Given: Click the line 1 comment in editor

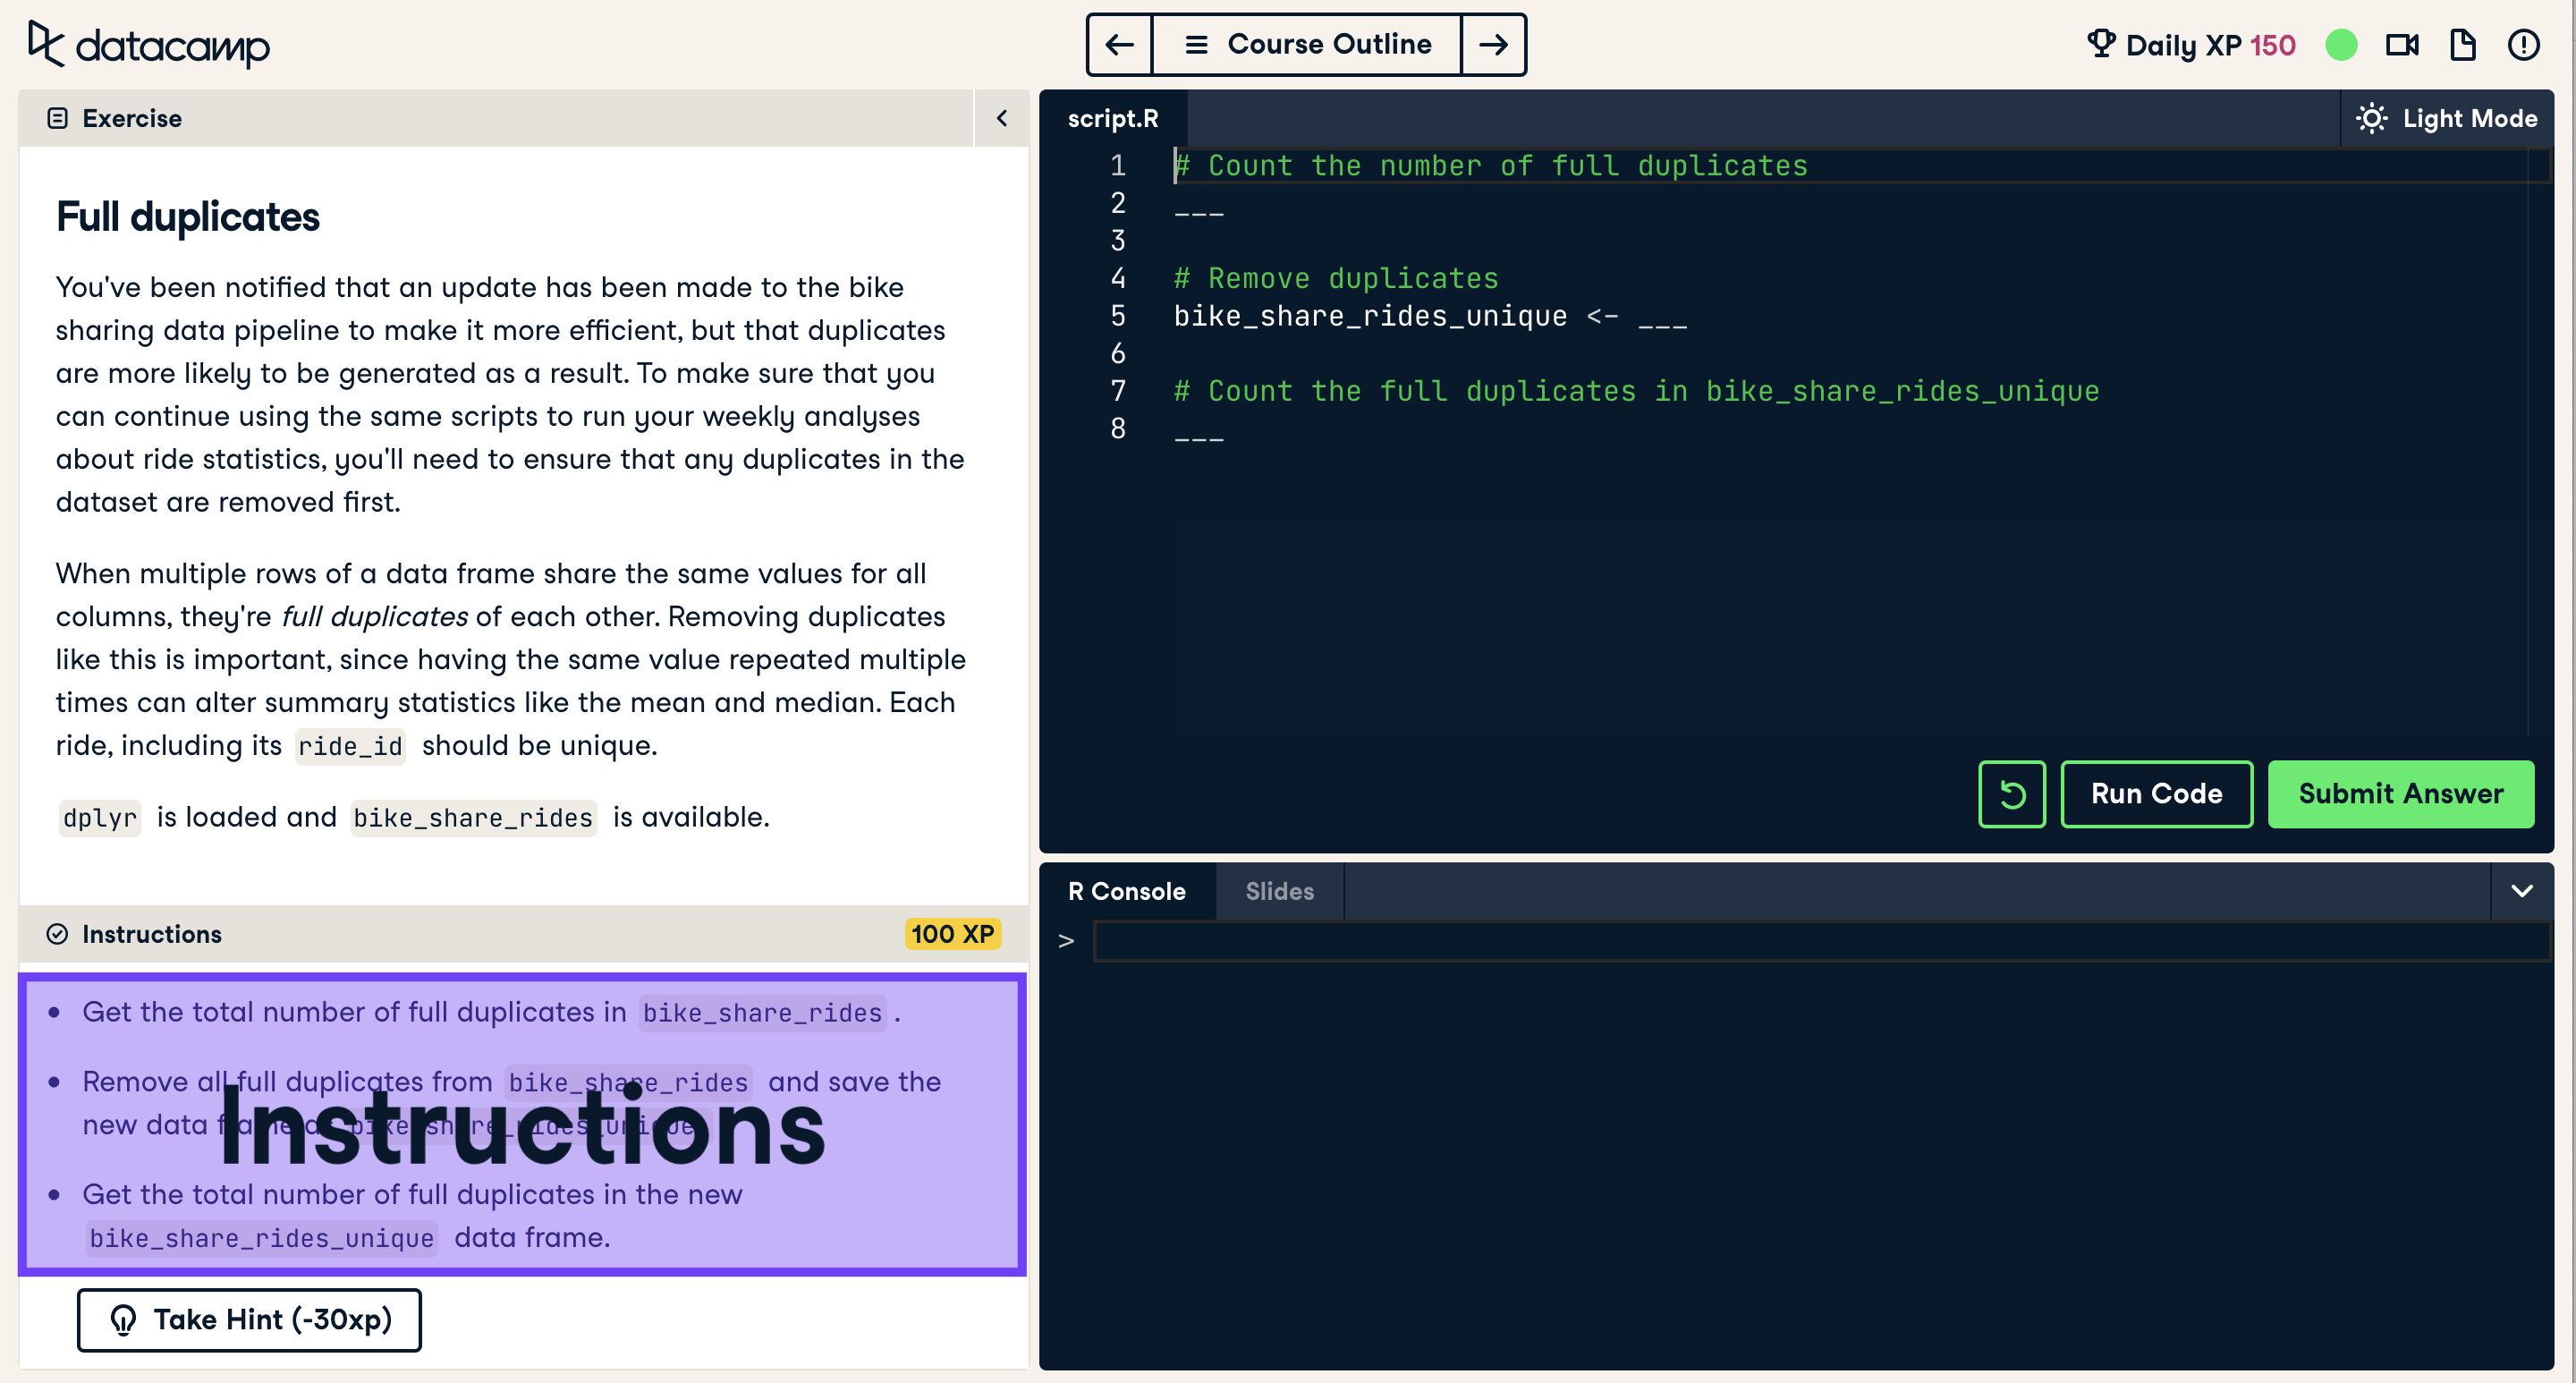Looking at the screenshot, I should point(1490,166).
